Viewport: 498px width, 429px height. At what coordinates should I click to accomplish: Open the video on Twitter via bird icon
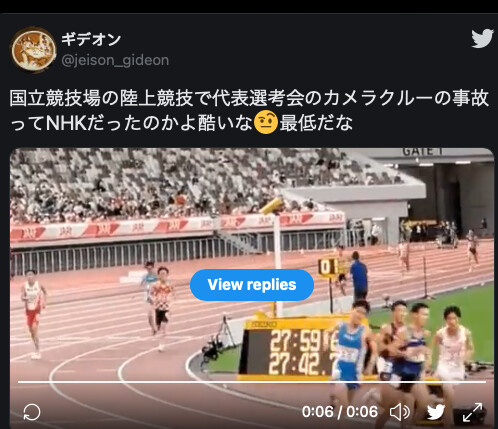coord(436,412)
